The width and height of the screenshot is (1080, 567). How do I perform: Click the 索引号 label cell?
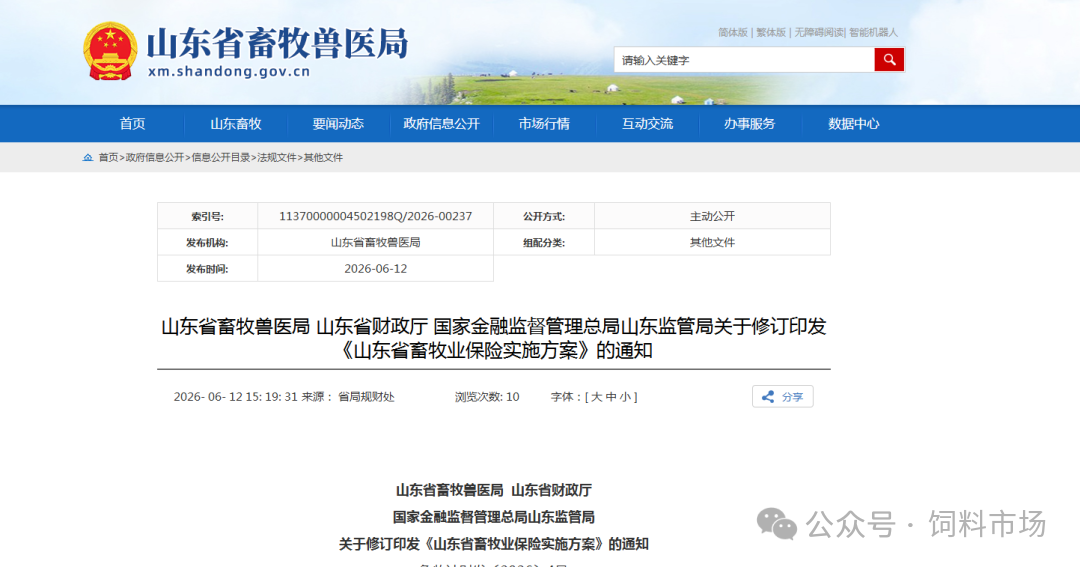tap(207, 216)
